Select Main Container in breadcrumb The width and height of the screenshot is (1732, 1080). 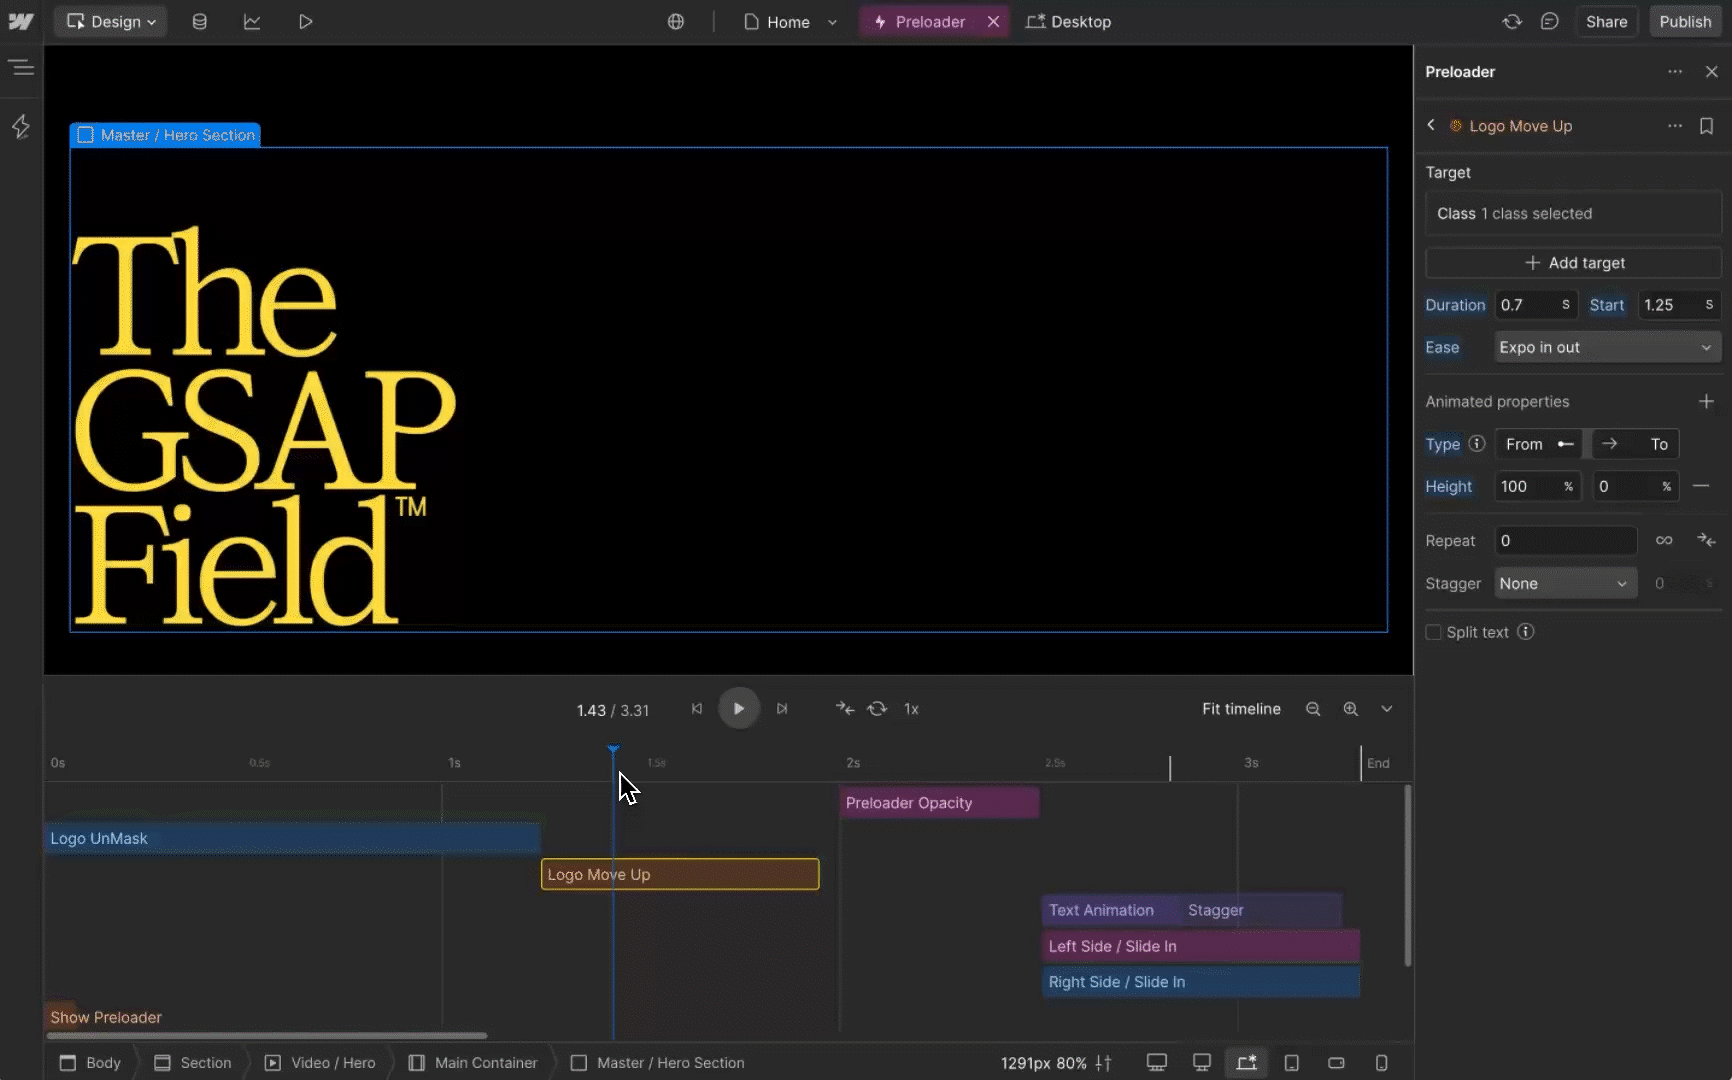tap(473, 1062)
